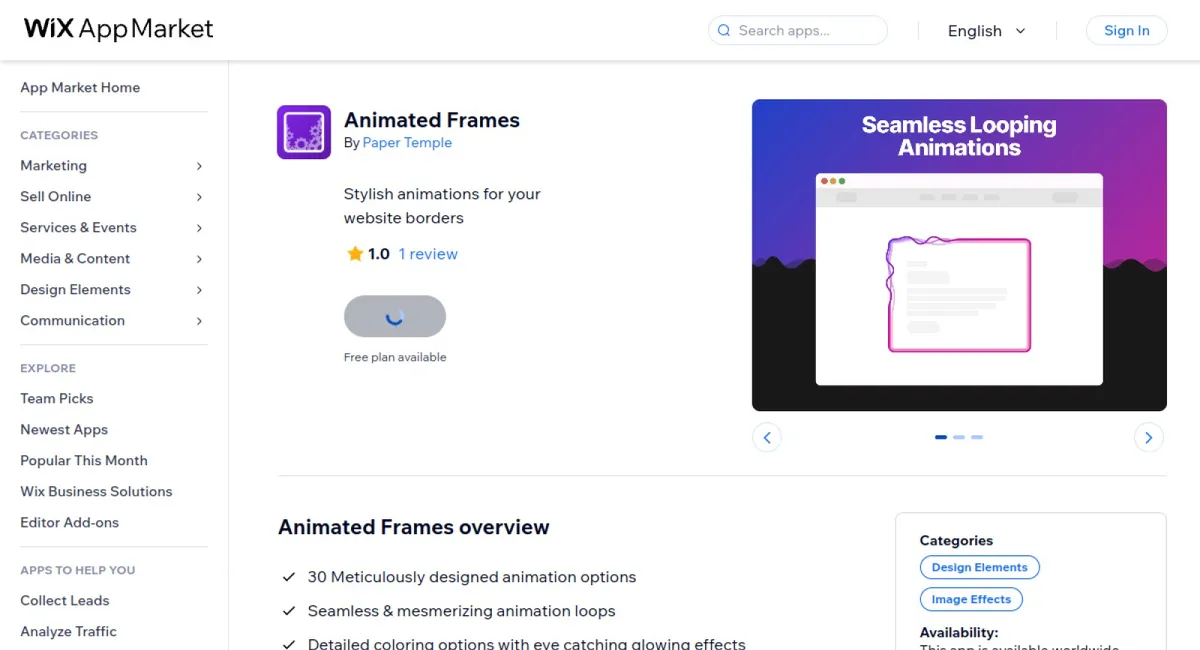Open Newest Apps list
Screen dimensions: 1200x650
click(x=64, y=429)
